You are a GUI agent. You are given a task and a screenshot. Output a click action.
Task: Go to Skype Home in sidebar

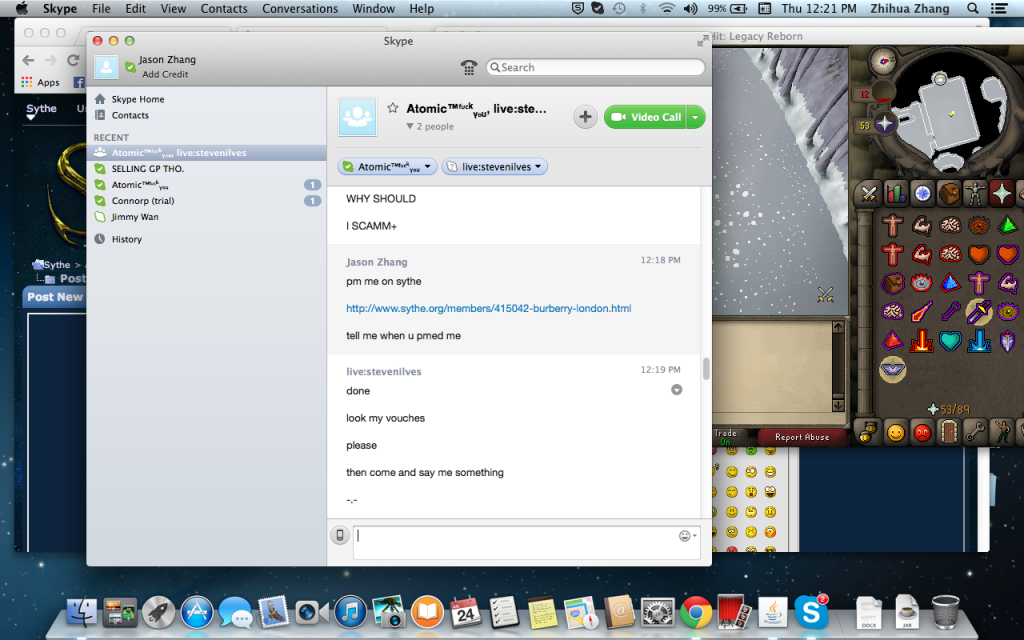(137, 99)
